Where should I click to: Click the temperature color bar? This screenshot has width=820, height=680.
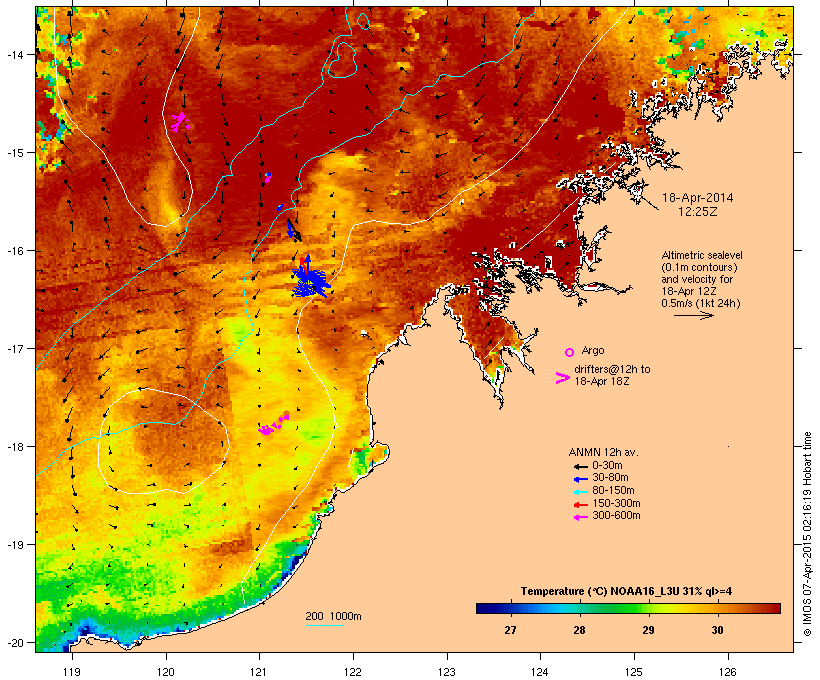tap(628, 608)
